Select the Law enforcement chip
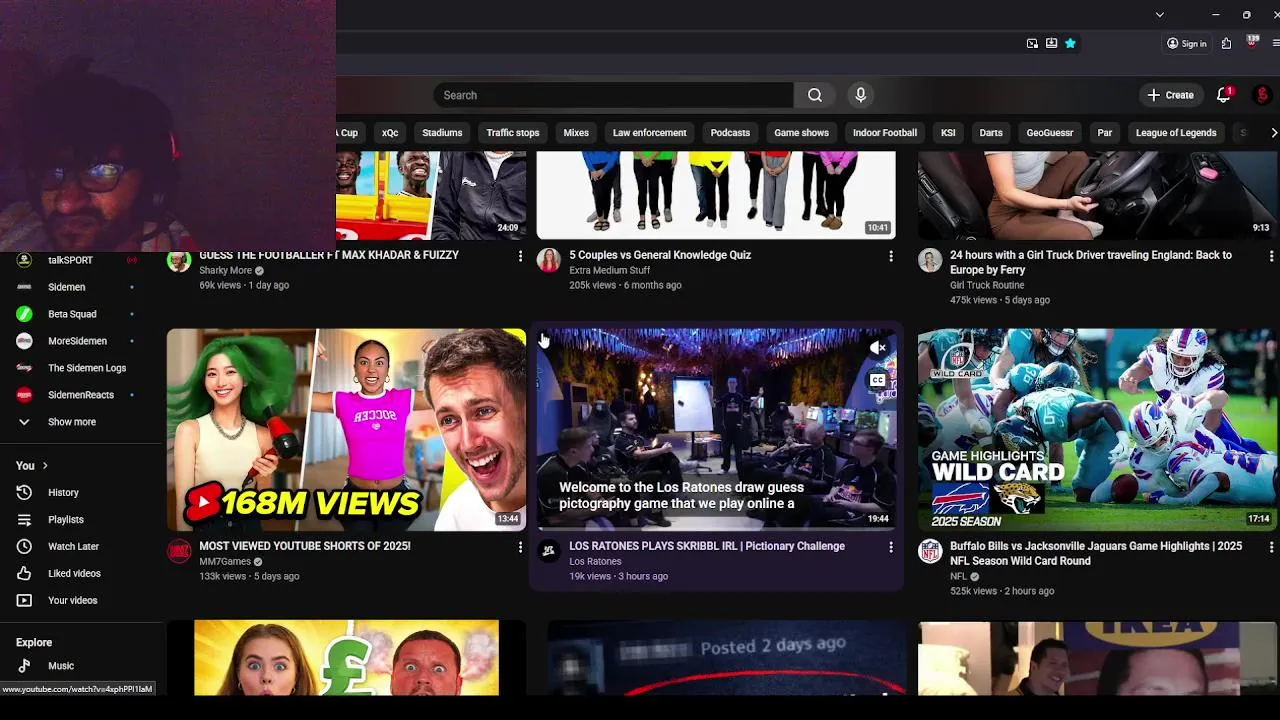Viewport: 1280px width, 720px height. click(650, 132)
